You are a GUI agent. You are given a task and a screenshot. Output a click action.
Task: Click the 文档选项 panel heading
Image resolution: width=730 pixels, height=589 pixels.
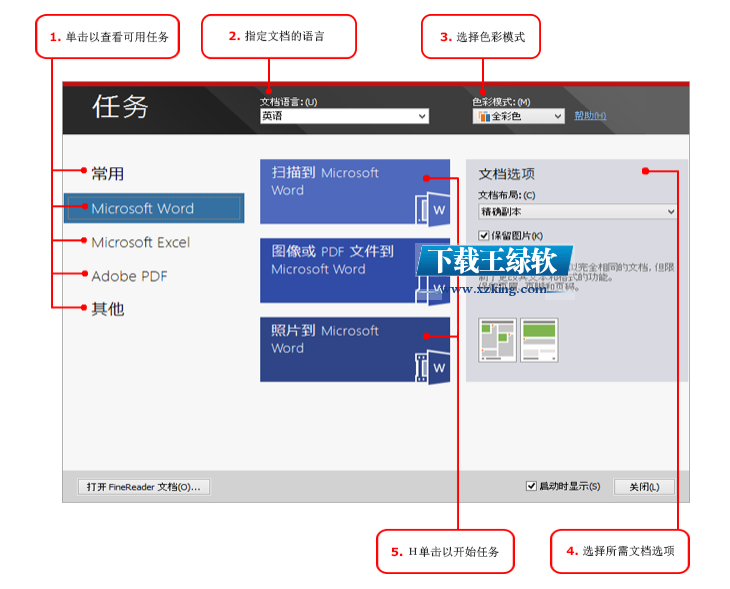coord(507,174)
